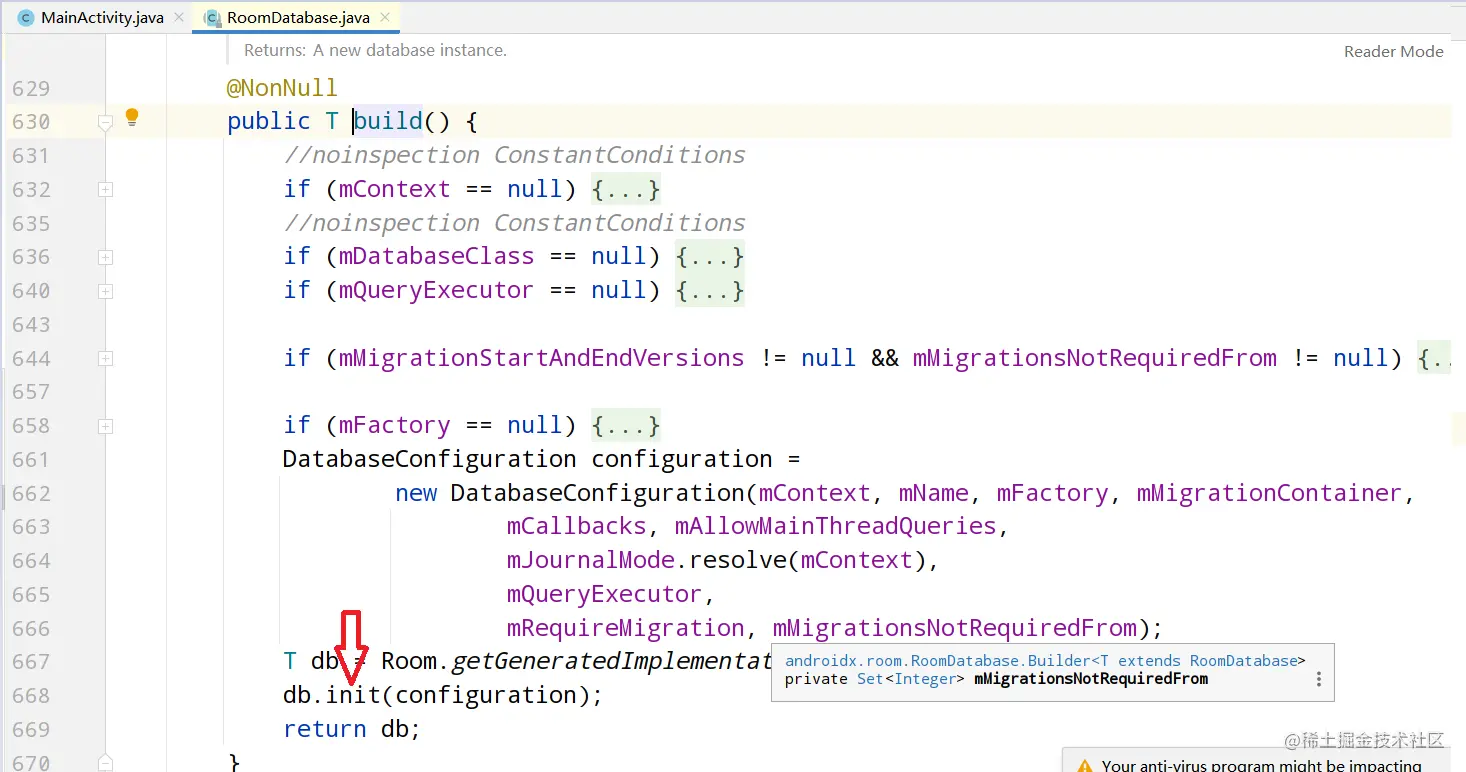Click warning icon in anti-virus notification
This screenshot has height=772, width=1466.
1084,765
